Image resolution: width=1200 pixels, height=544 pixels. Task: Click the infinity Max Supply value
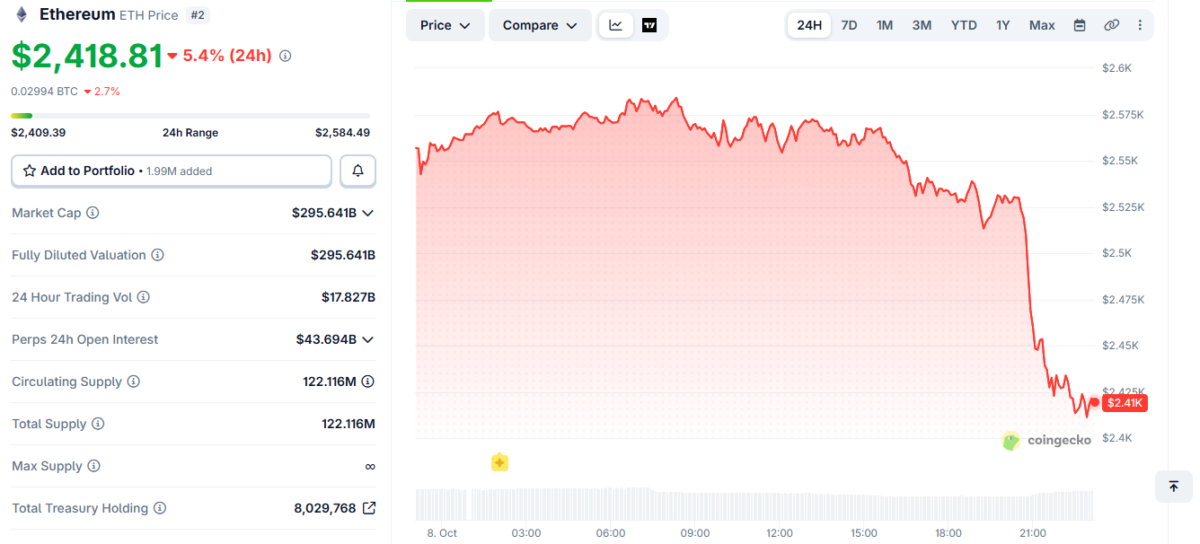click(x=370, y=466)
